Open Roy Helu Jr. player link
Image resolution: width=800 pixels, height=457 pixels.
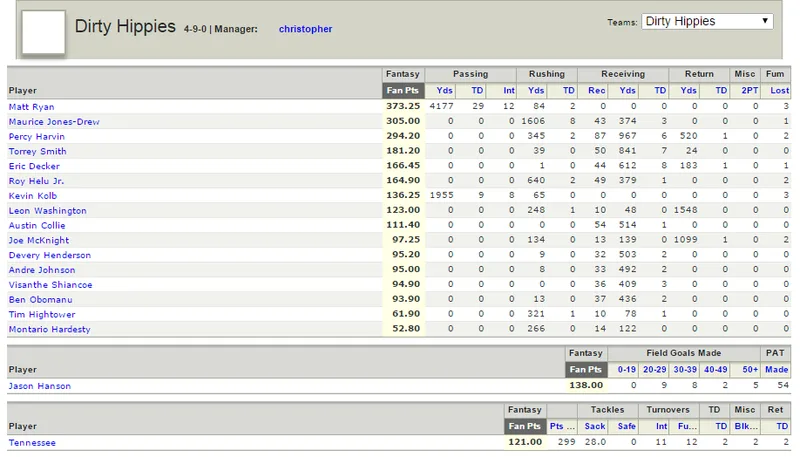tap(36, 181)
